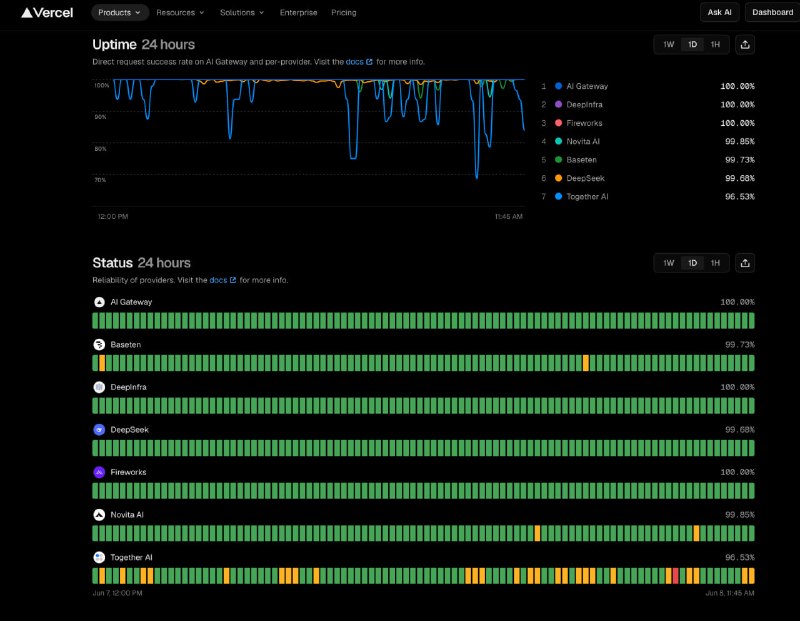
Task: Click Together AI provider icon
Action: 99,557
